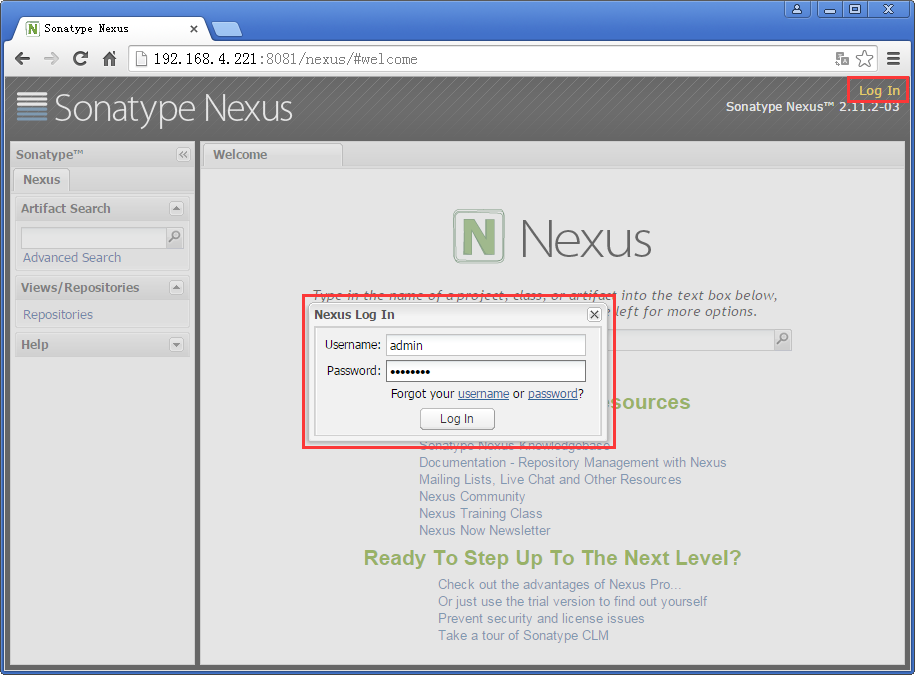Image resolution: width=915 pixels, height=675 pixels.
Task: Close the Sonatype Nexus browser tab
Action: [194, 29]
